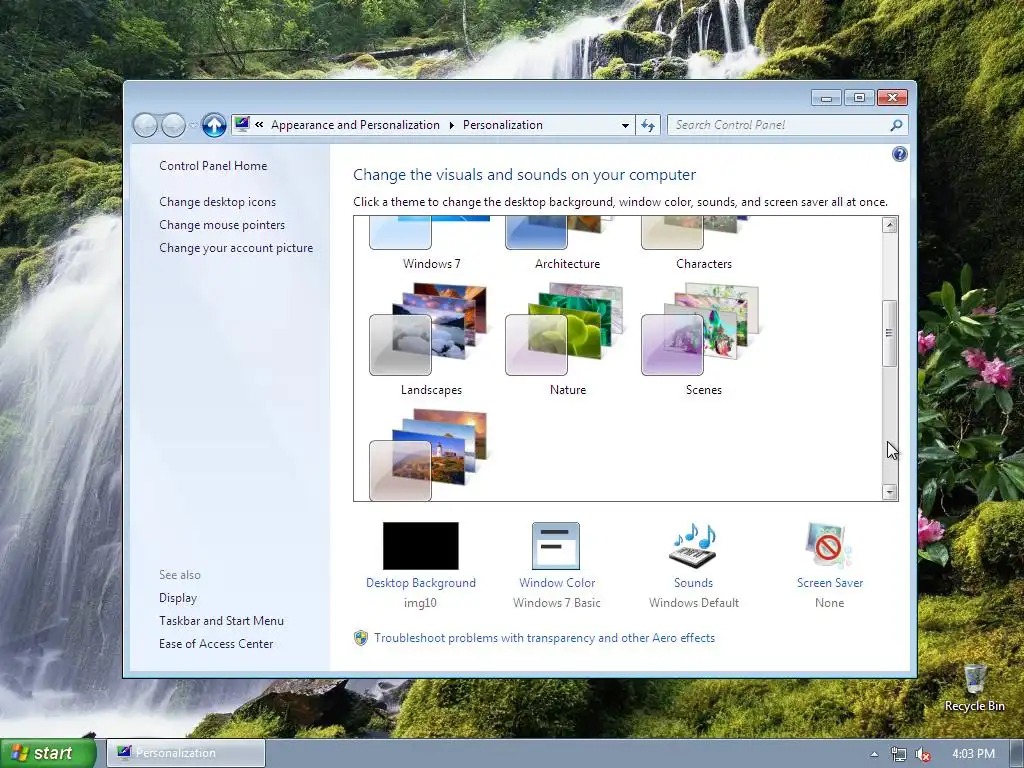This screenshot has width=1024, height=768.
Task: Open the recent pages dropdown arrow
Action: point(193,125)
